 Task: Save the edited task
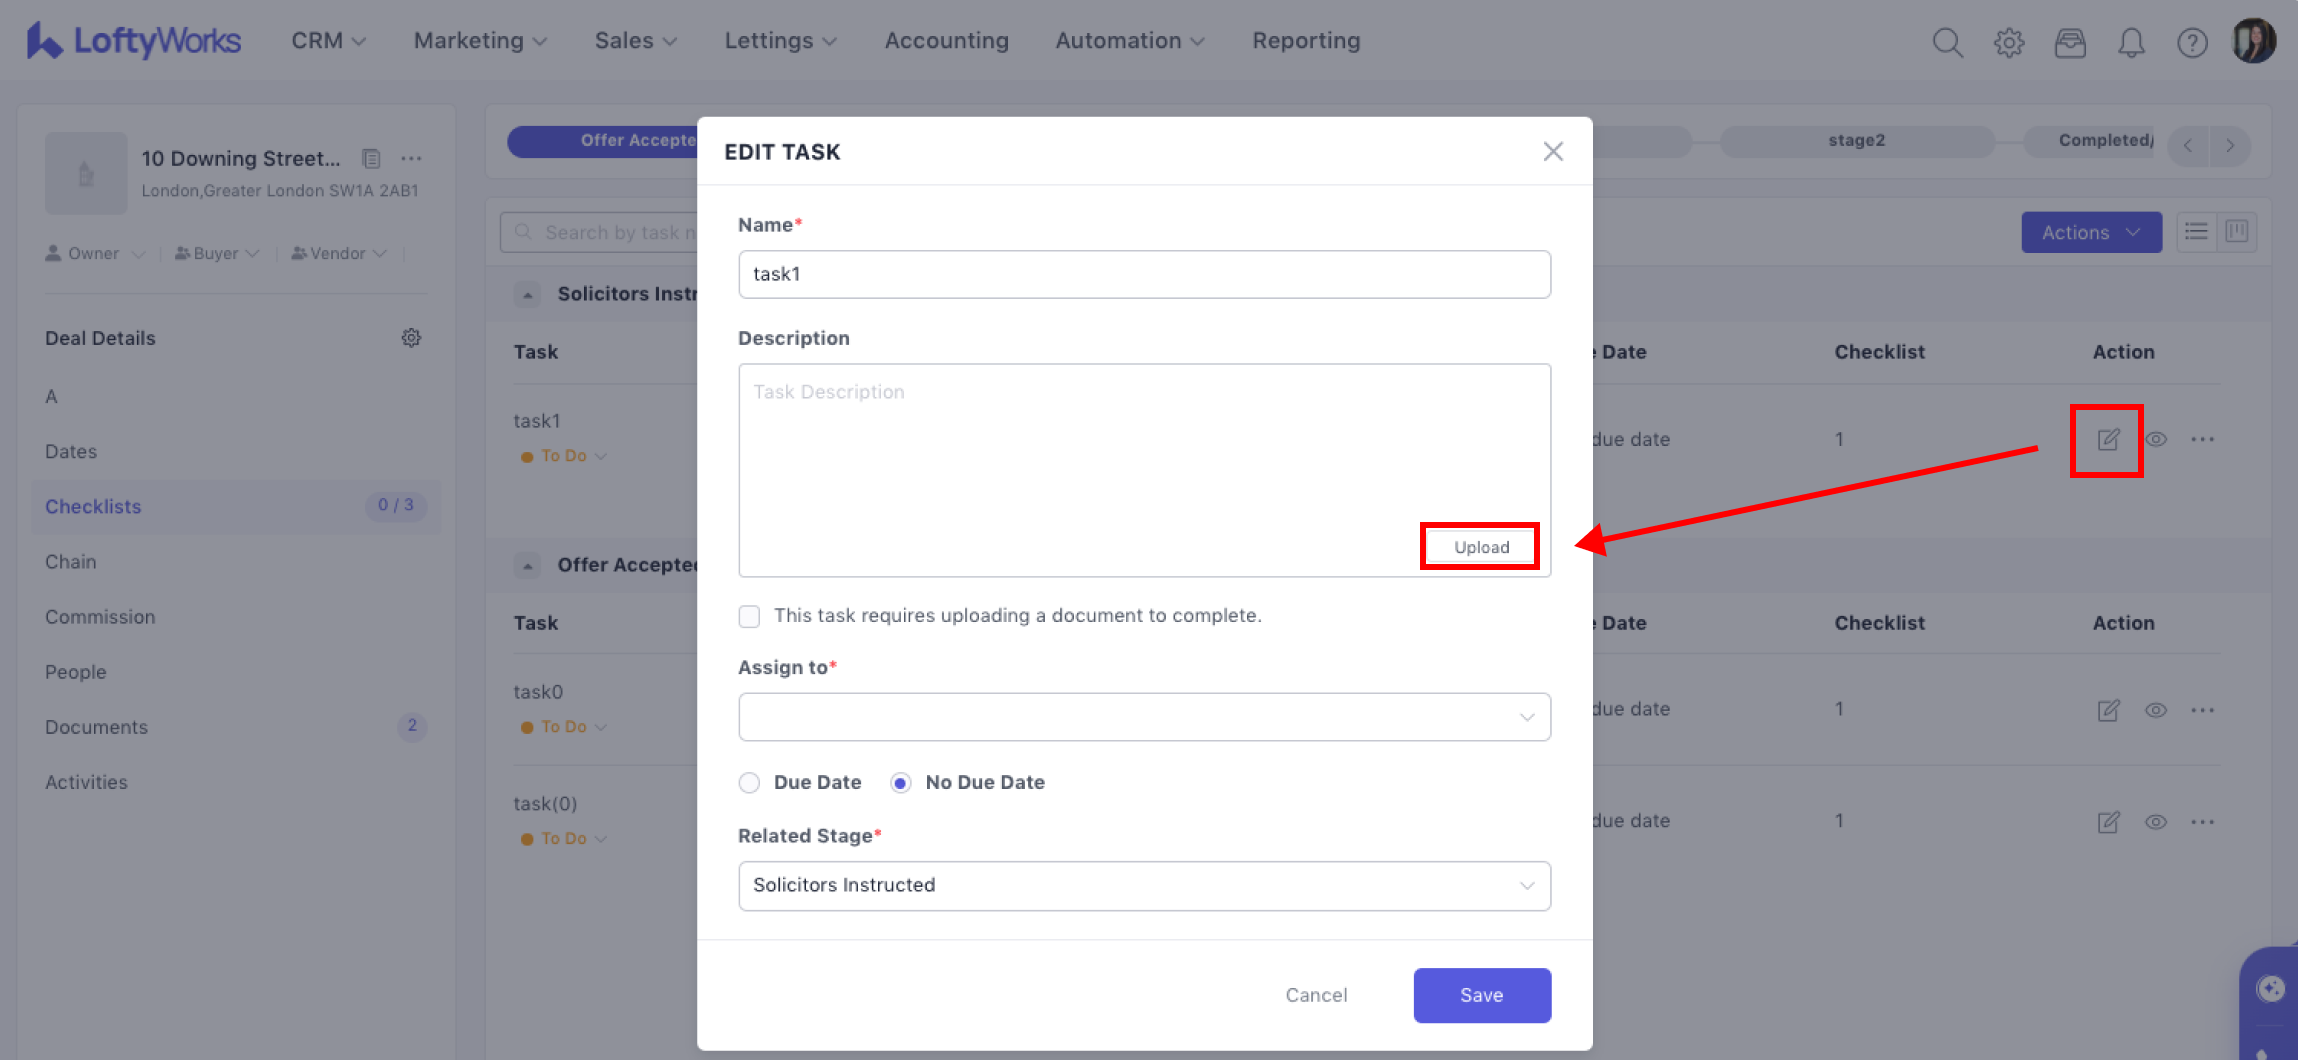click(1481, 995)
